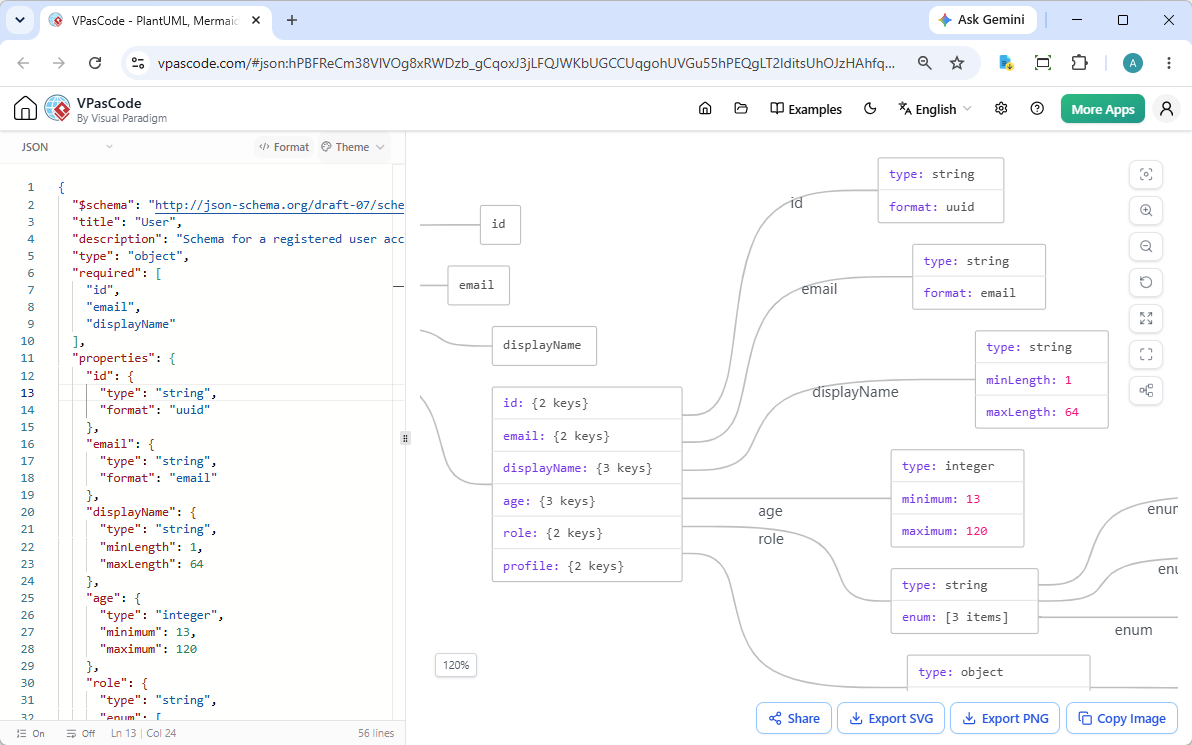The image size is (1192, 745).
Task: Click the browser zoom magnifier icon in address bar
Action: tap(924, 63)
